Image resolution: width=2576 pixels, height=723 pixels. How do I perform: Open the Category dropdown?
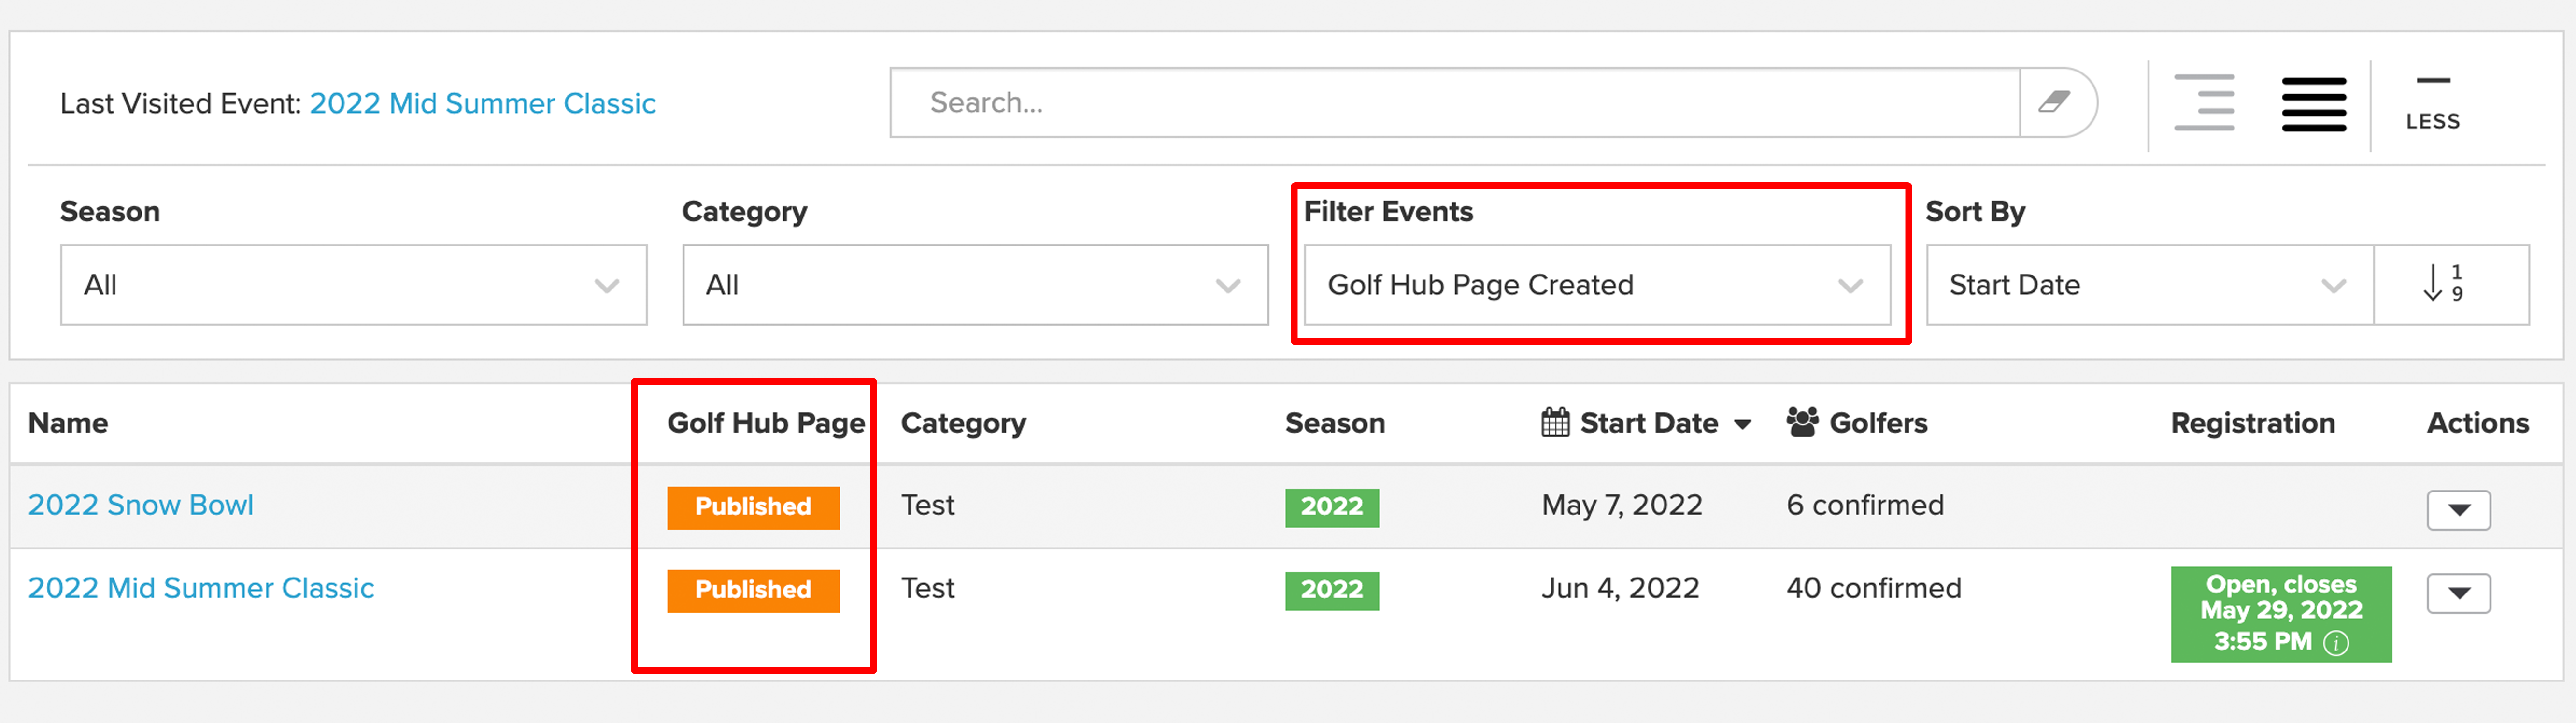pyautogui.click(x=975, y=285)
